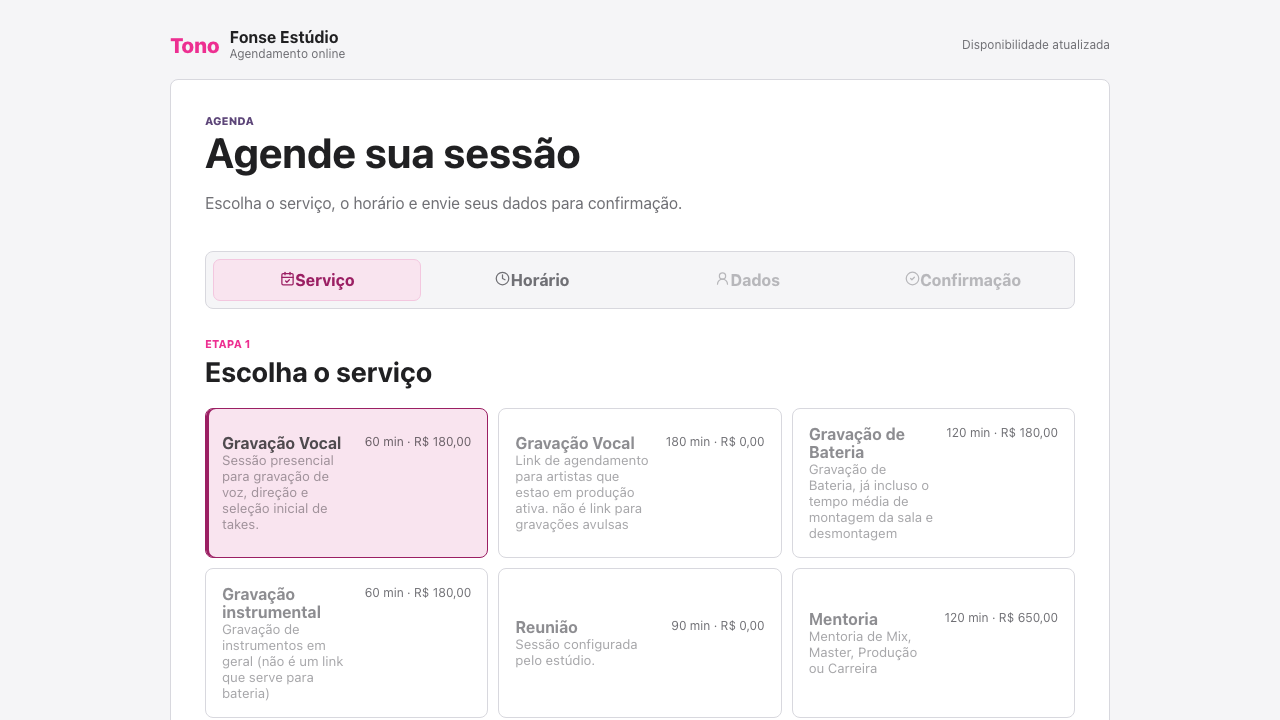Select the 60 min Gravação Vocal service
This screenshot has height=720, width=1280.
coord(346,483)
